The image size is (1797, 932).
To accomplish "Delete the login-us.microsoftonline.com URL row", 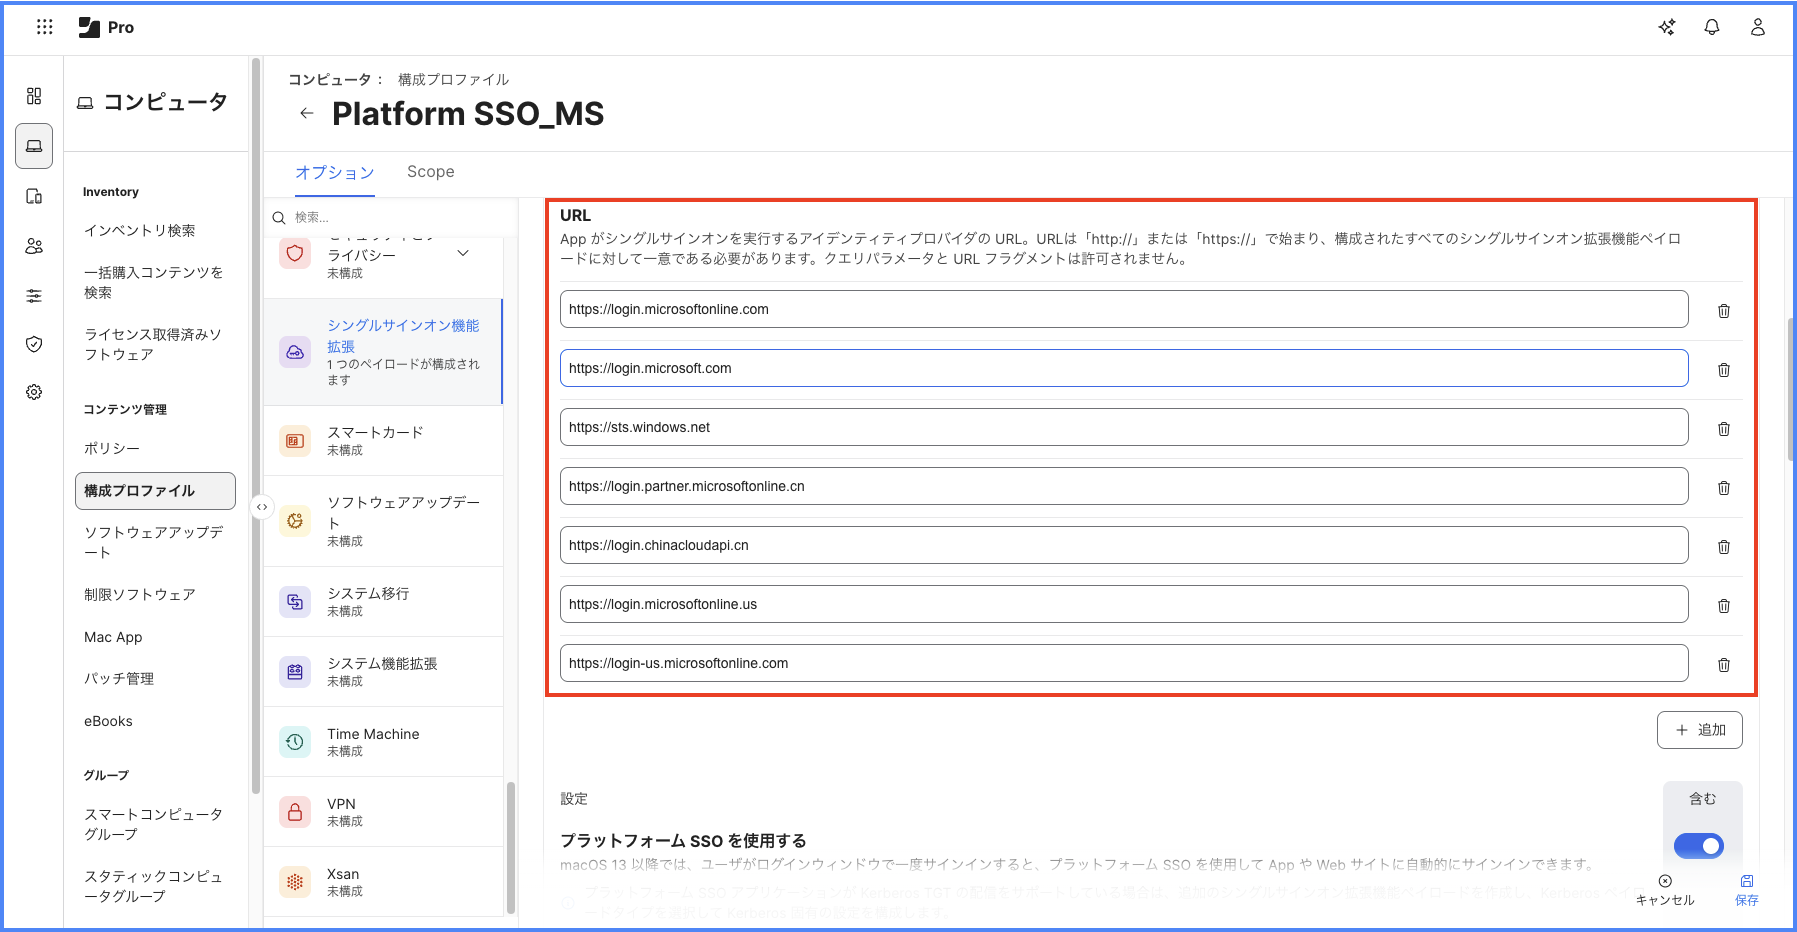I will [x=1724, y=665].
